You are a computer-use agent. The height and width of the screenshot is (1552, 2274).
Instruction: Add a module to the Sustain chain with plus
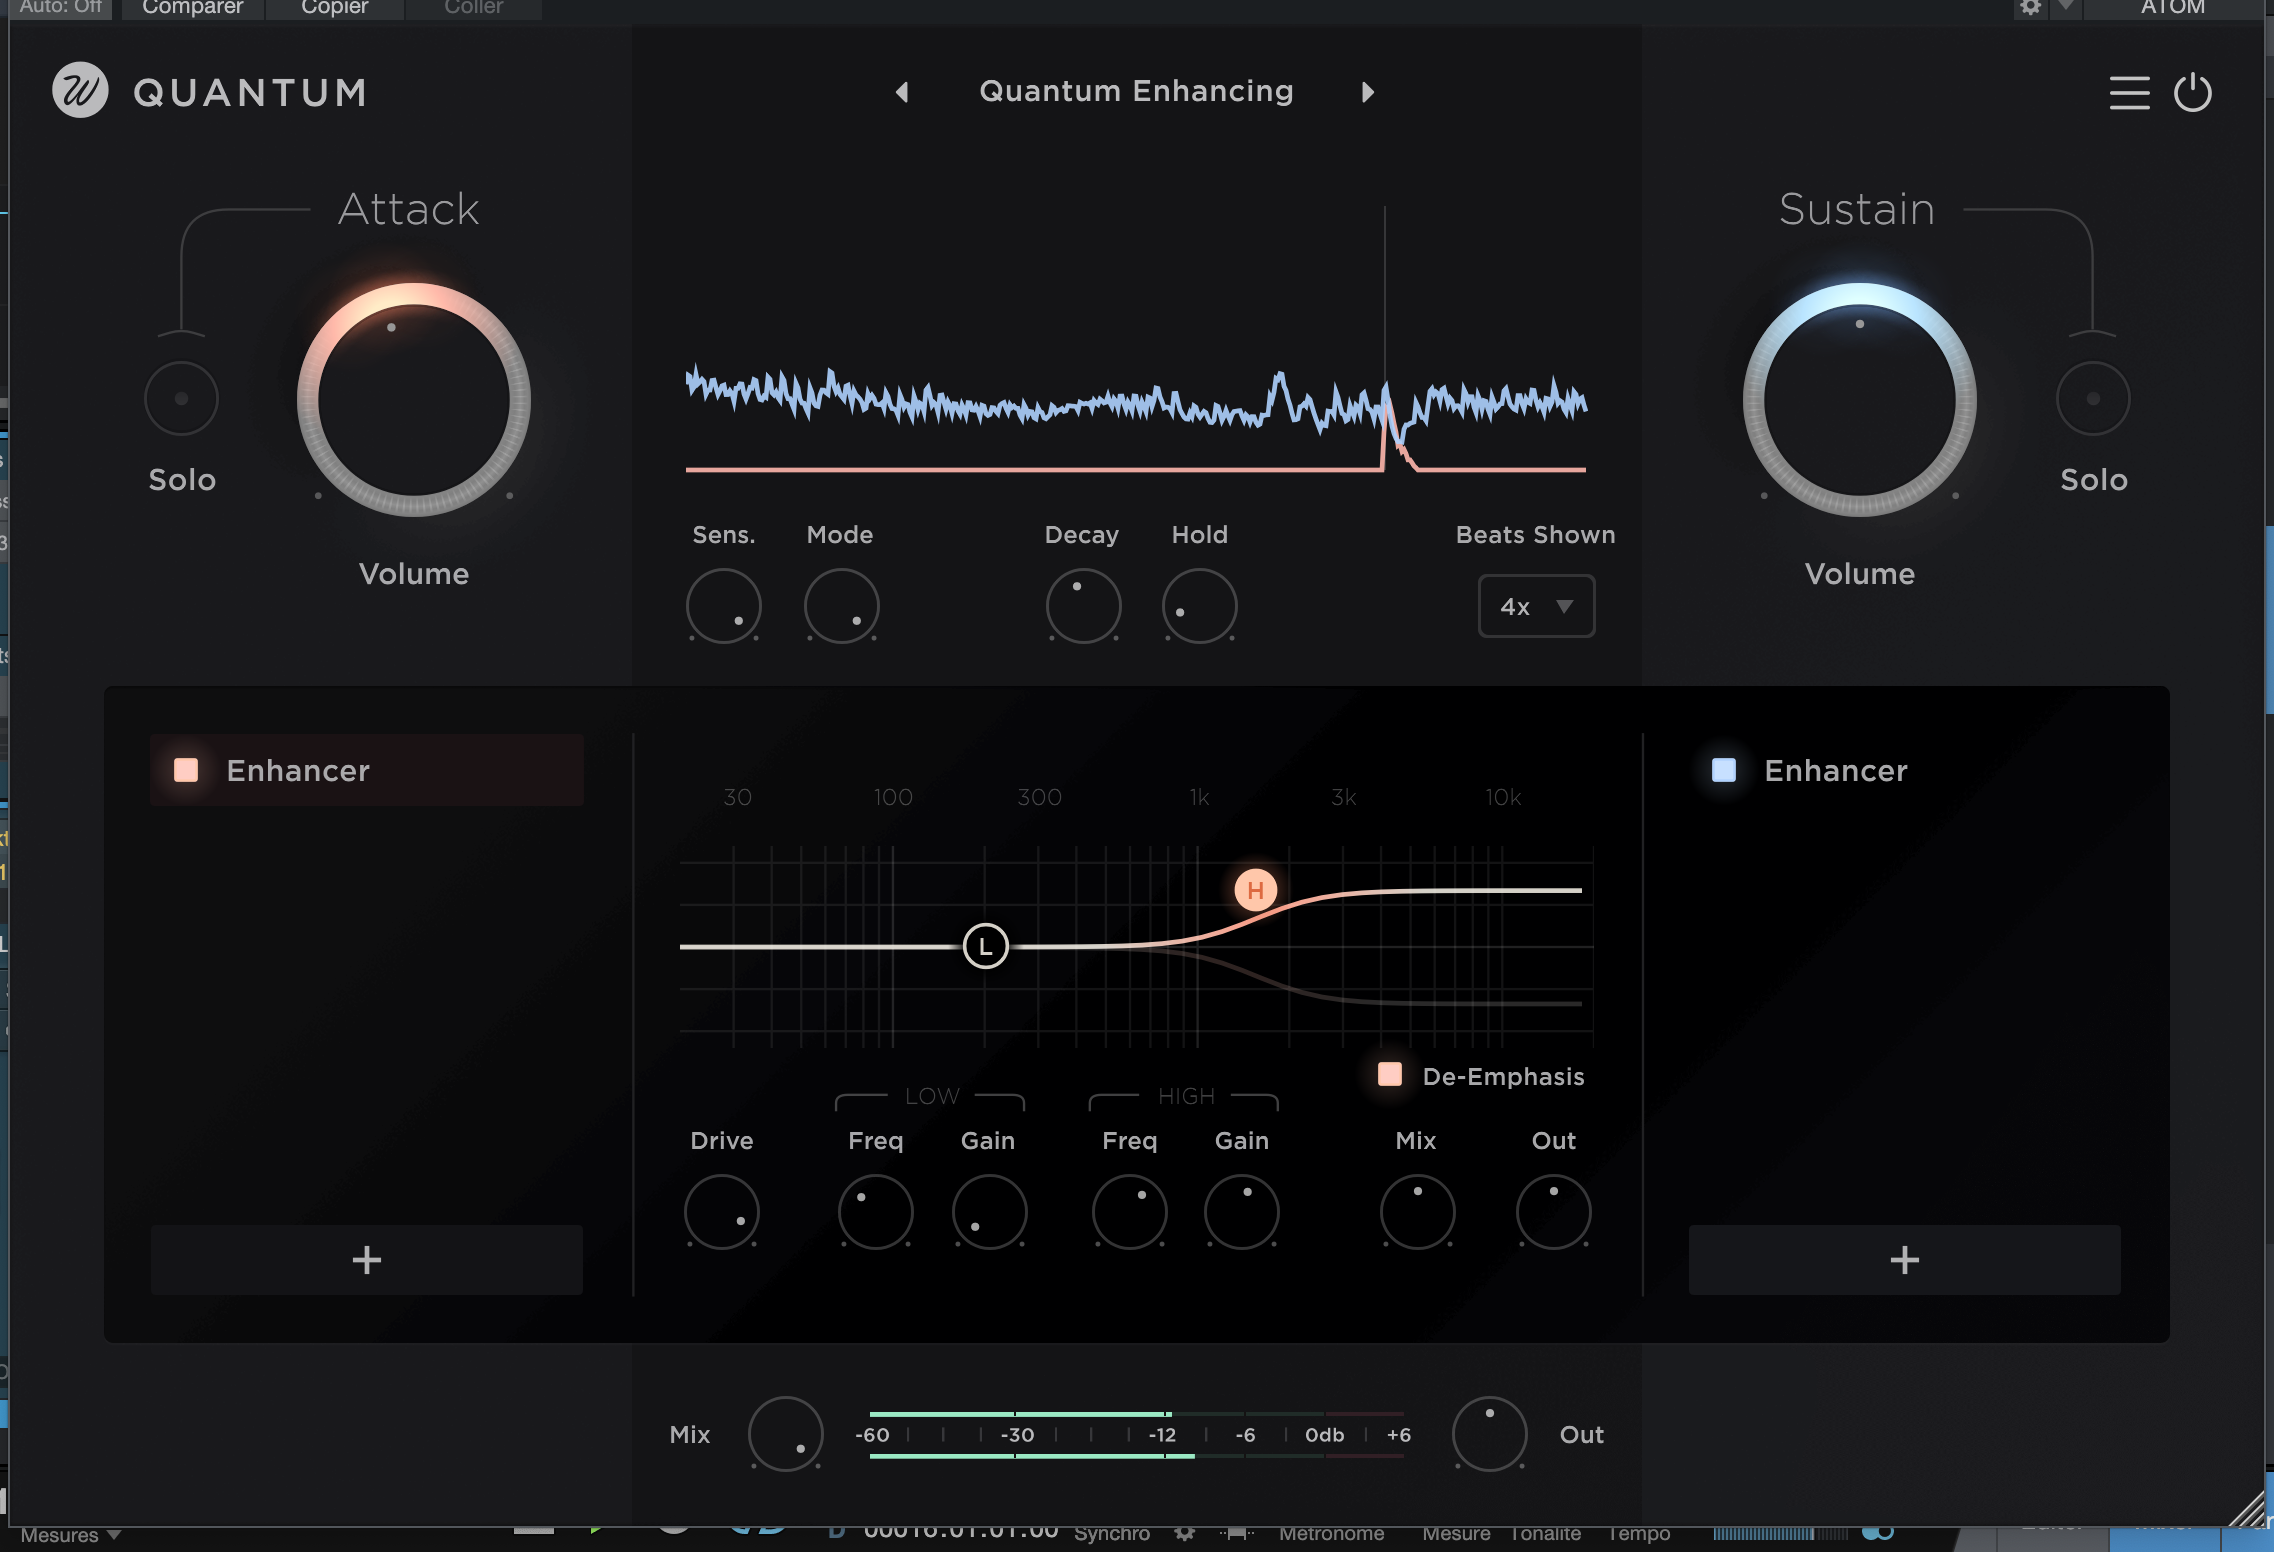(x=1904, y=1260)
